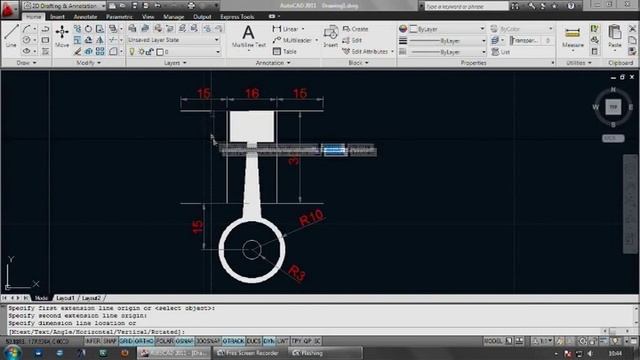Viewport: 640px width, 360px height.
Task: Activate the Move tool
Action: coord(62,36)
